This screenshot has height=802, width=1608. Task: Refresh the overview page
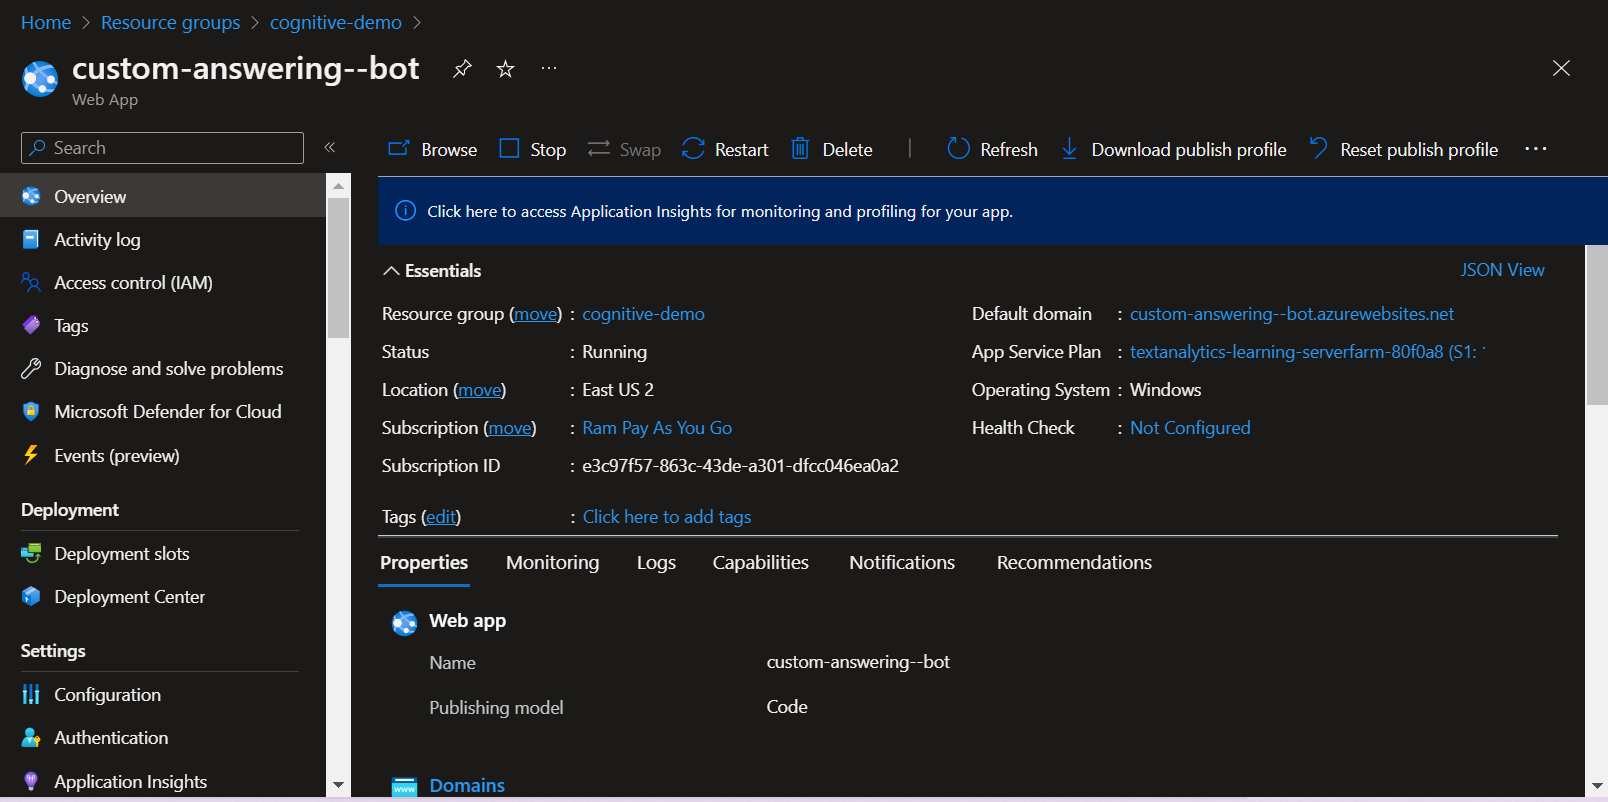pos(992,149)
